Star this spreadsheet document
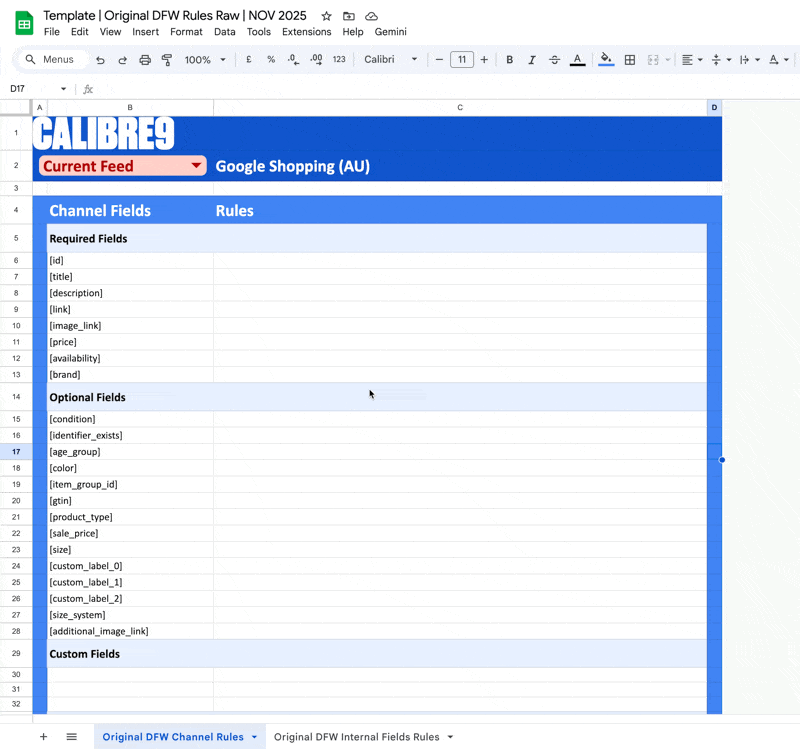 (x=326, y=17)
